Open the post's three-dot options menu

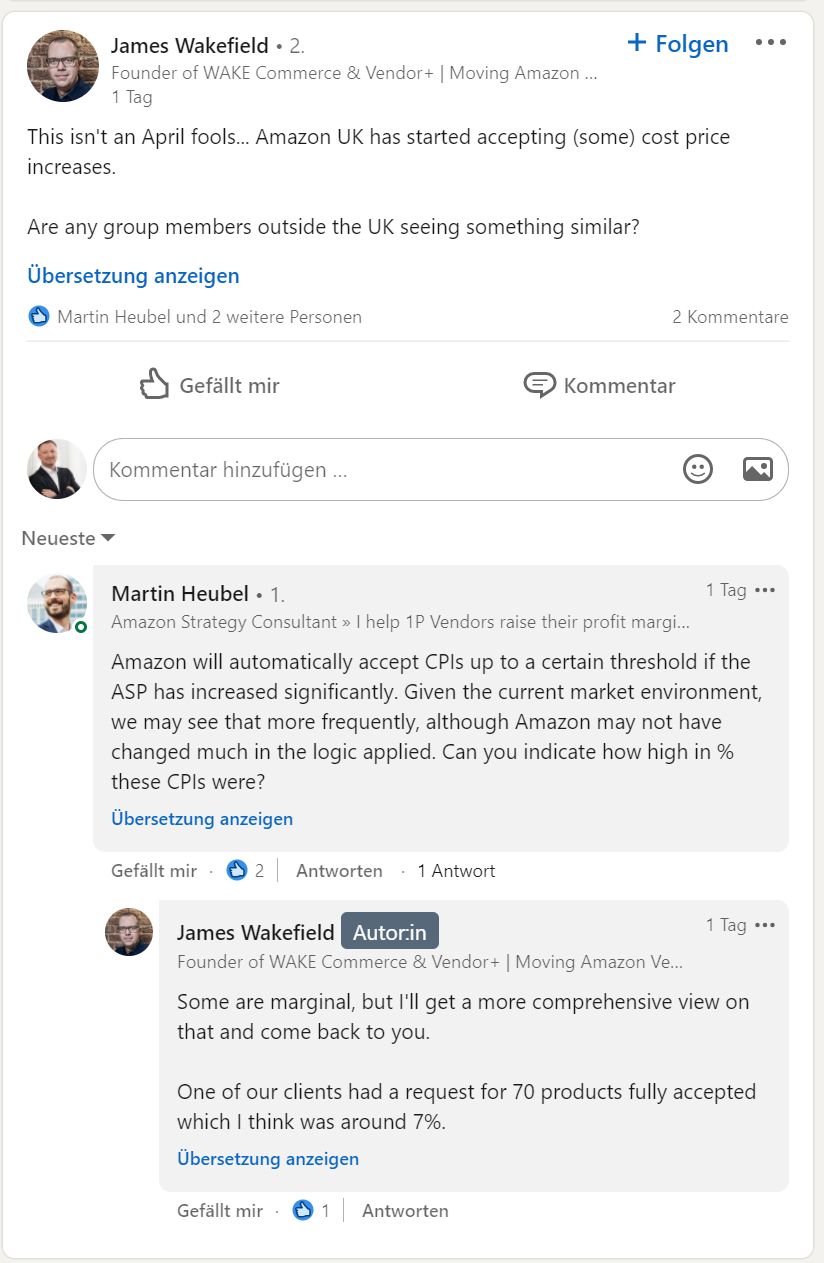click(771, 43)
